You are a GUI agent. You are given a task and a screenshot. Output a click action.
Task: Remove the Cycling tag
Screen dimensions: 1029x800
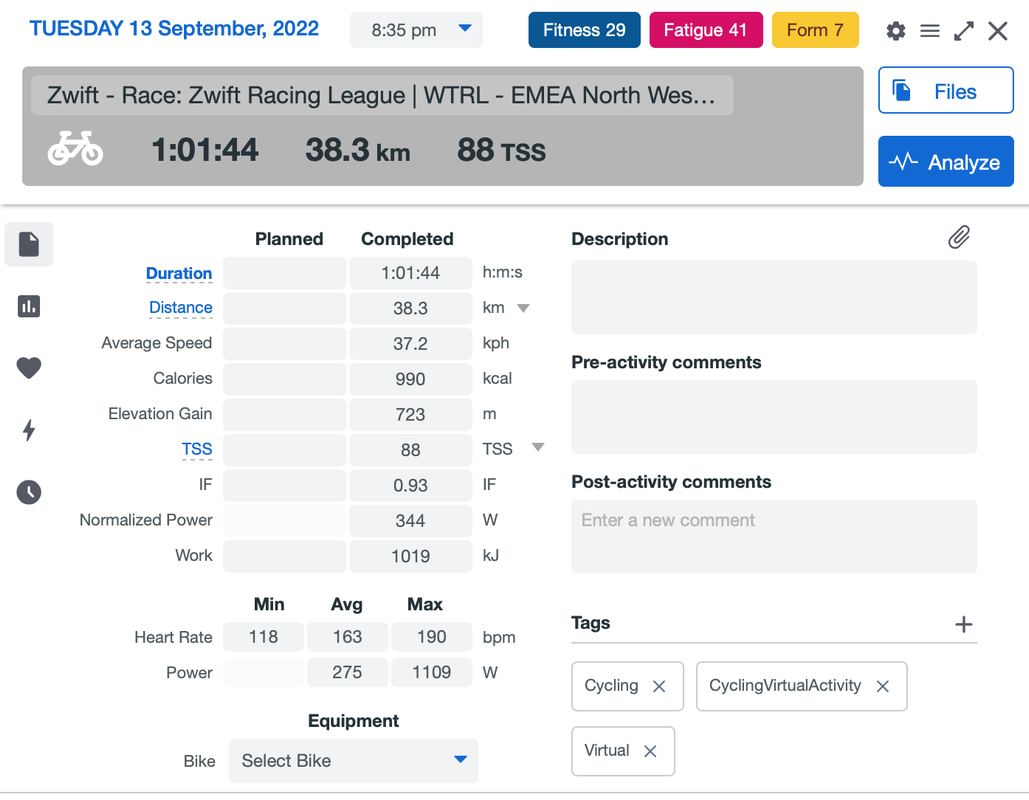point(659,686)
